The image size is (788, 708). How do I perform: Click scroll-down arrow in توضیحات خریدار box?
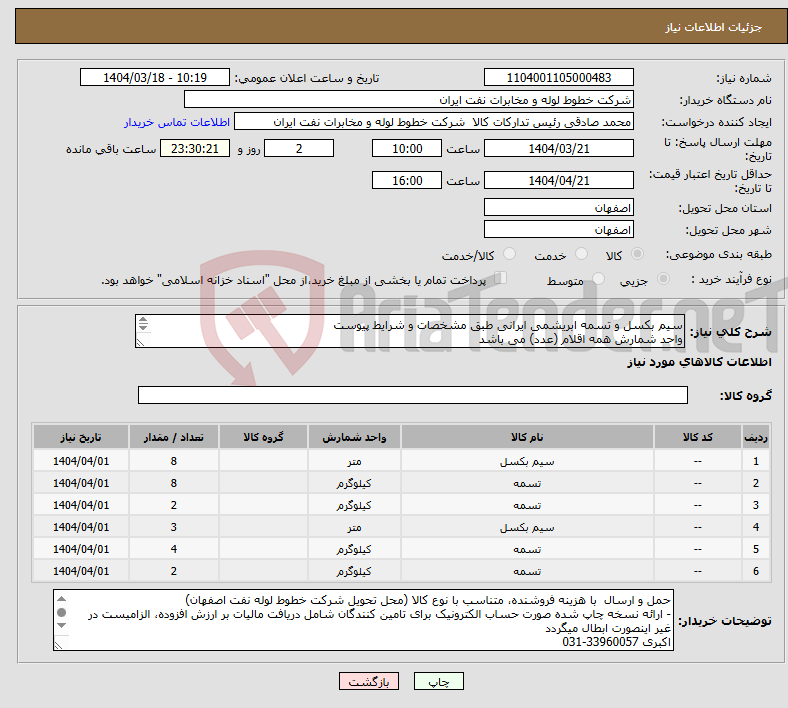click(61, 626)
